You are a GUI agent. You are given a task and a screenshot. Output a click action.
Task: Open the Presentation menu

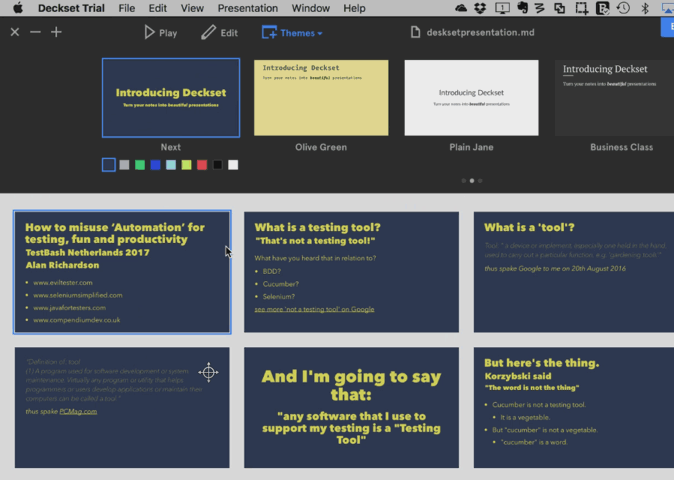pos(248,8)
